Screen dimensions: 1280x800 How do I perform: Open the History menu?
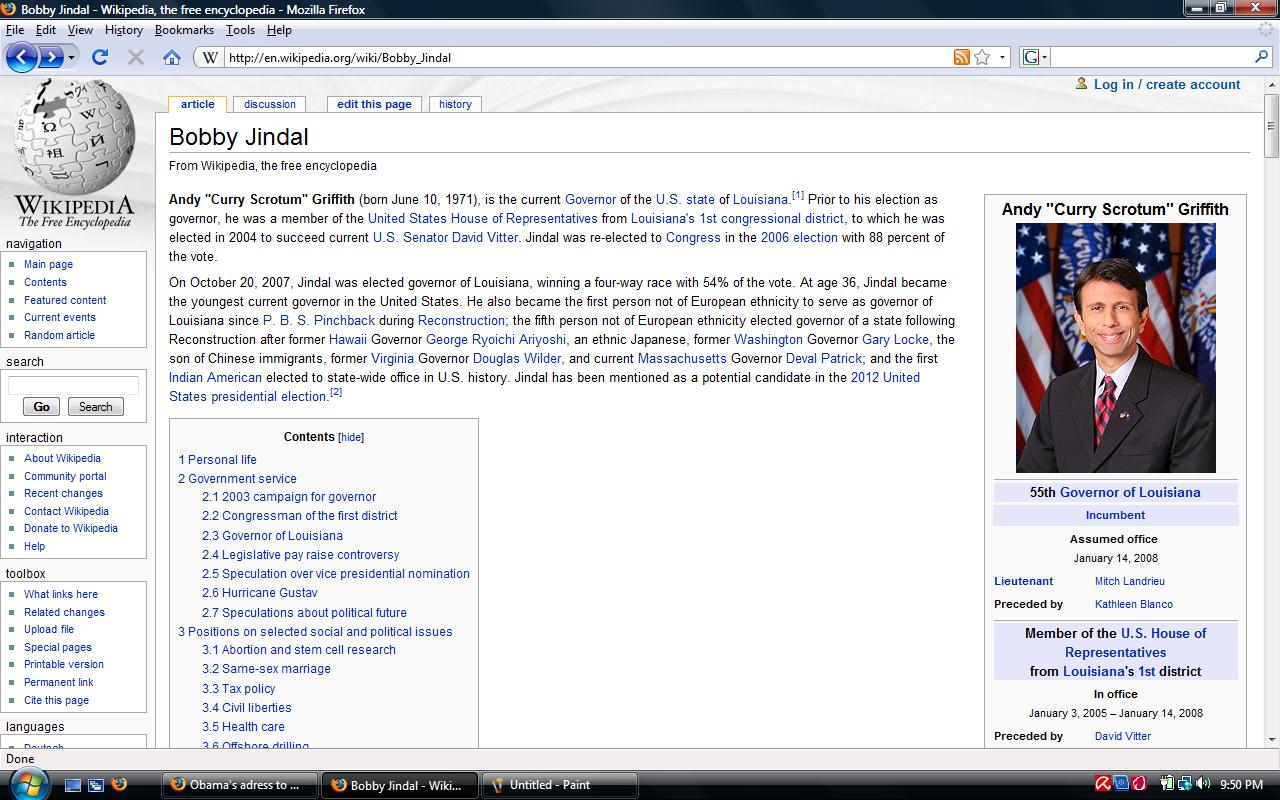tap(124, 30)
